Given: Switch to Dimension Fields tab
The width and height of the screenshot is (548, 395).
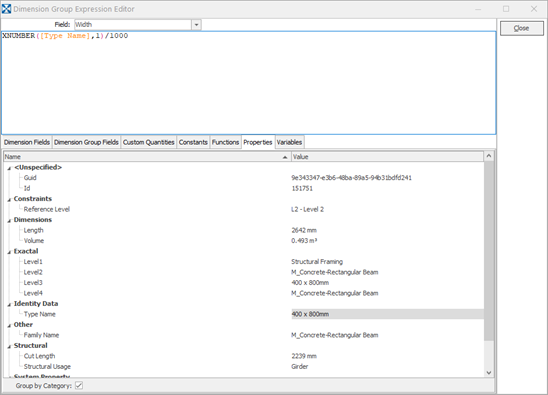Looking at the screenshot, I should click(27, 142).
